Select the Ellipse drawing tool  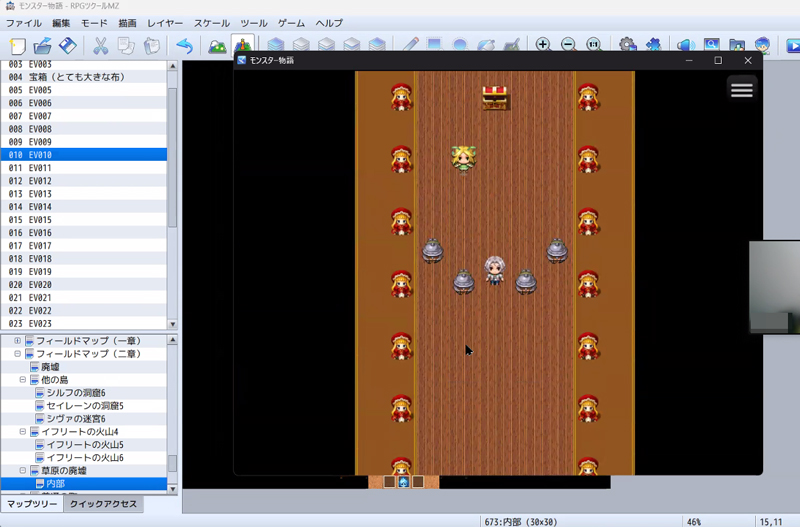pyautogui.click(x=460, y=45)
